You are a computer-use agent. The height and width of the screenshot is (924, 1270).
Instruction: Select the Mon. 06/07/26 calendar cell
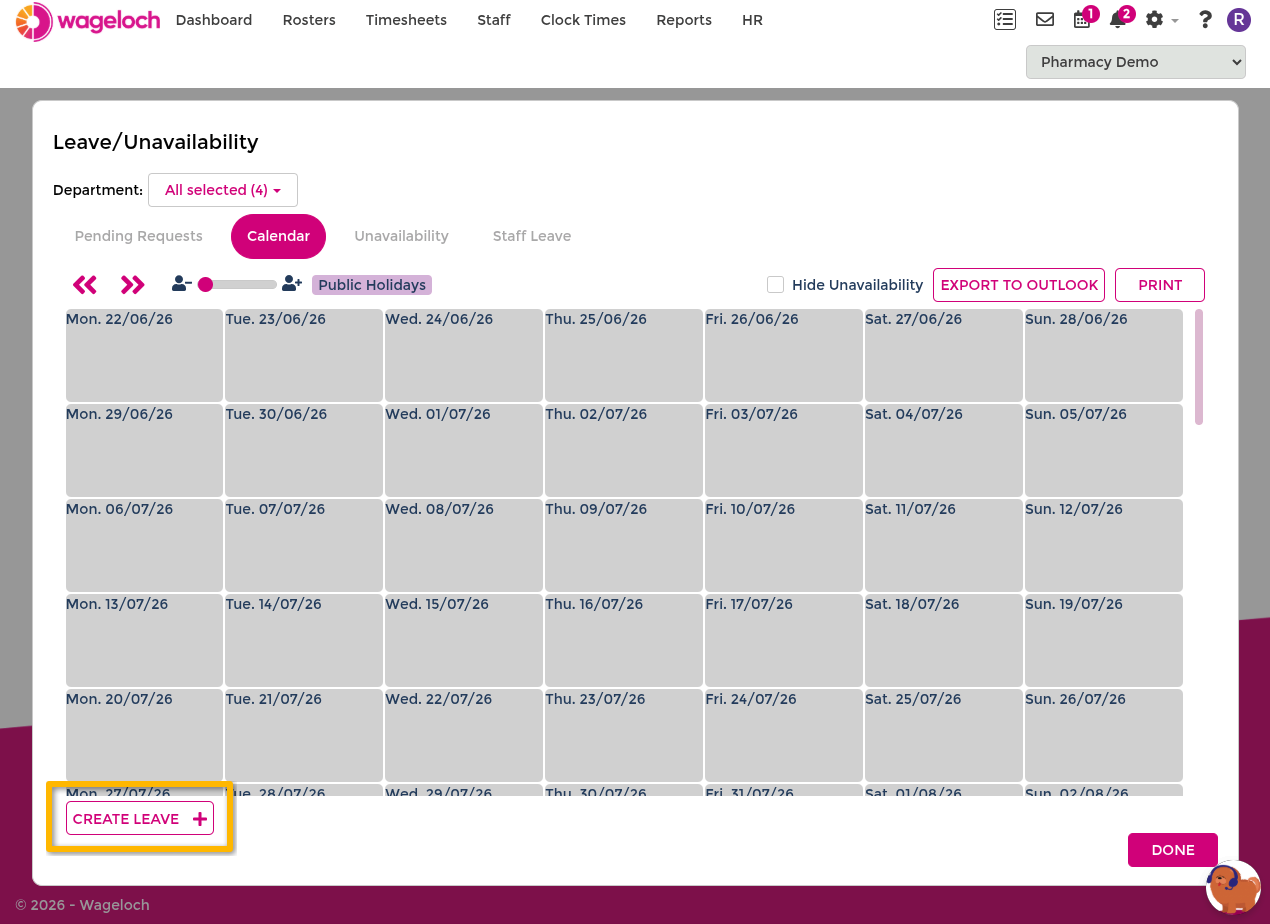(144, 545)
